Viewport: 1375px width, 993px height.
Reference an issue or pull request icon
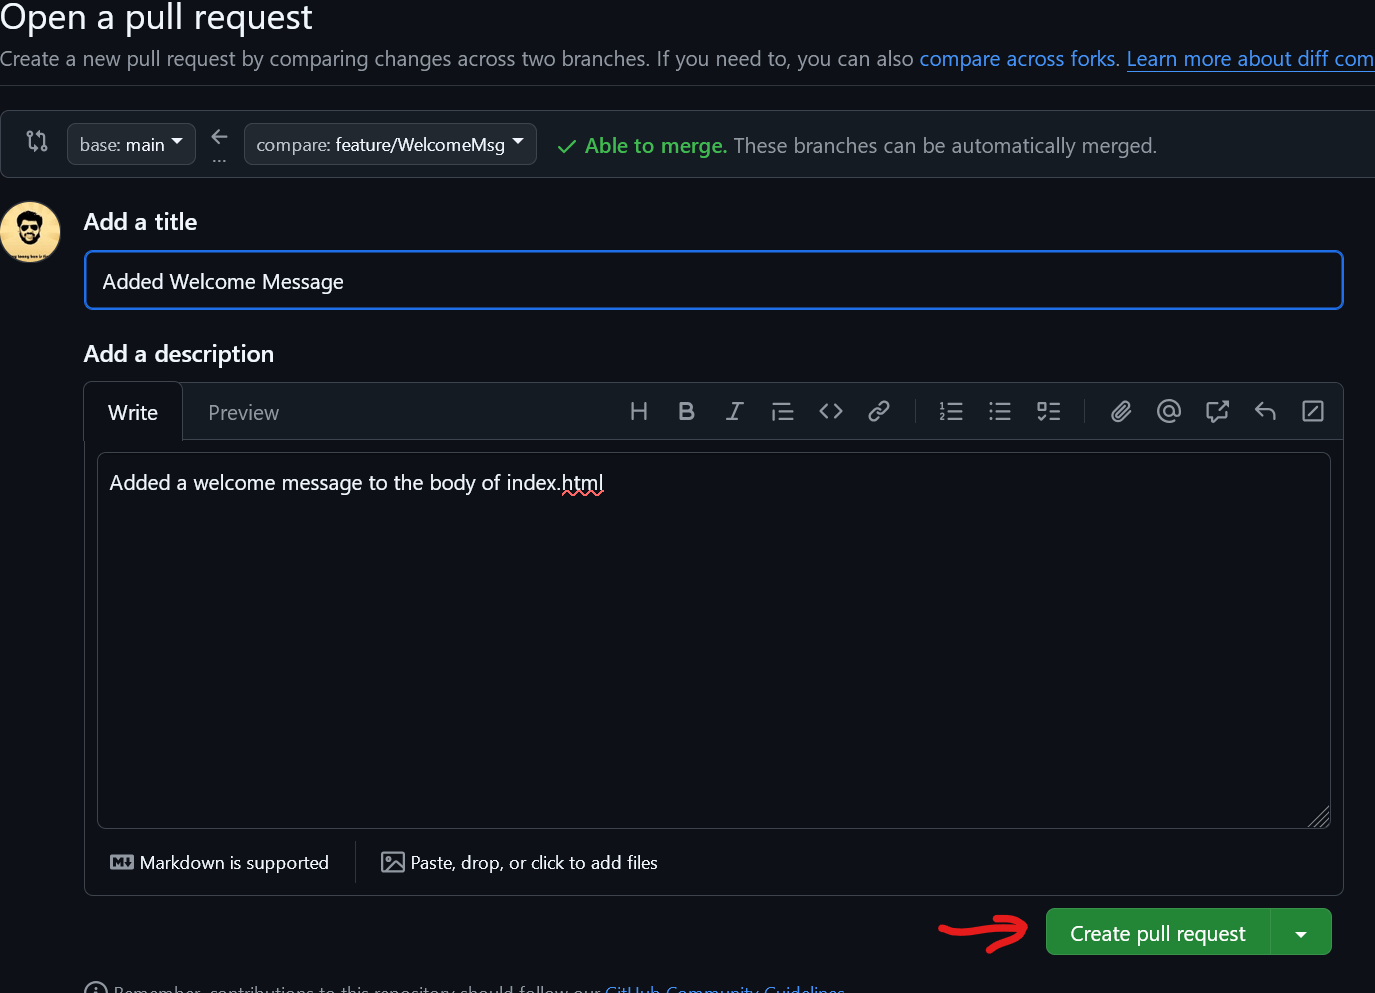click(1217, 411)
